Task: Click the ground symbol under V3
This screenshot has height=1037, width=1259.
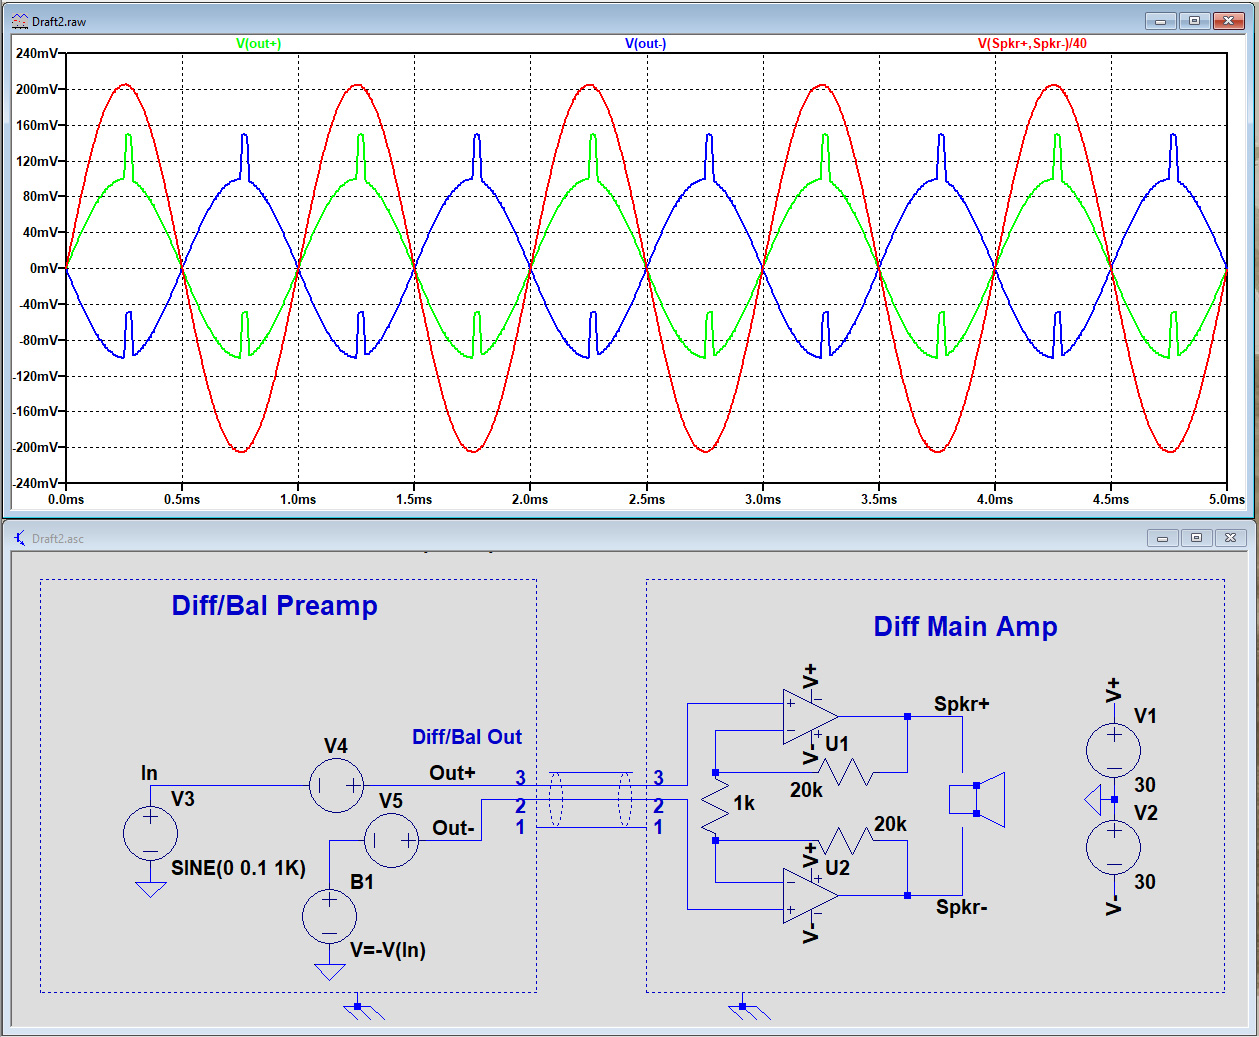Action: click(150, 889)
